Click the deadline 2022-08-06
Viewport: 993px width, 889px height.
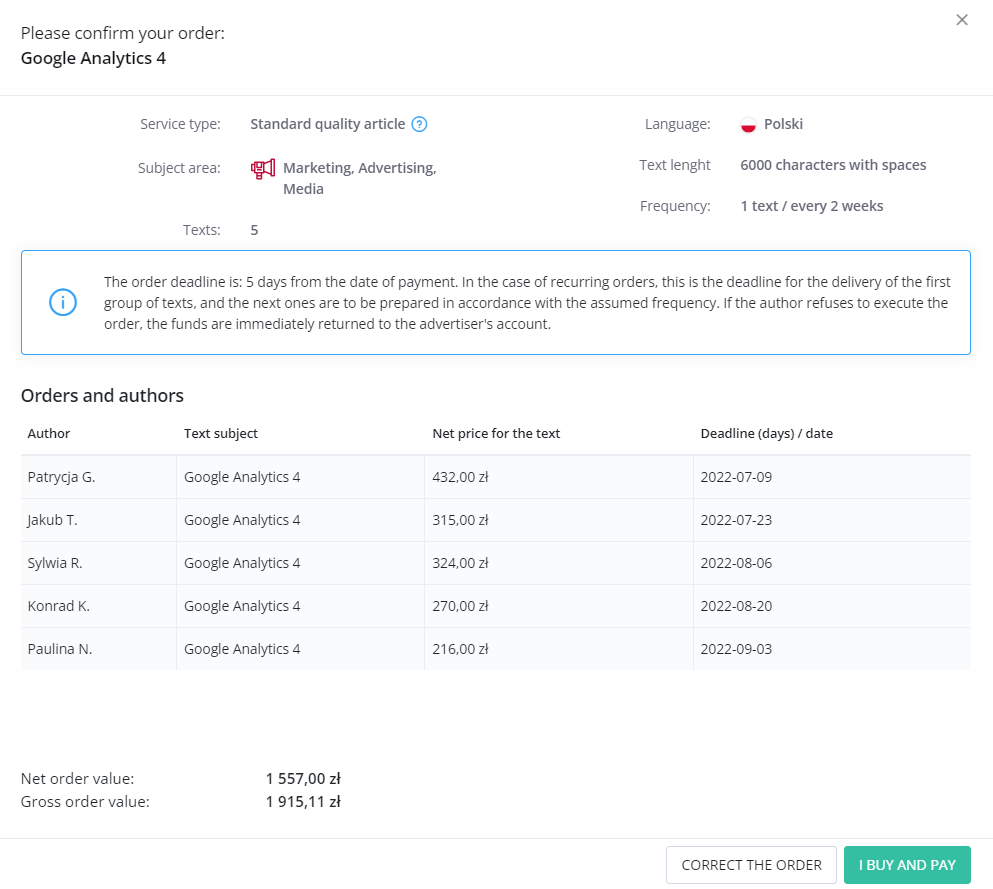pos(736,564)
